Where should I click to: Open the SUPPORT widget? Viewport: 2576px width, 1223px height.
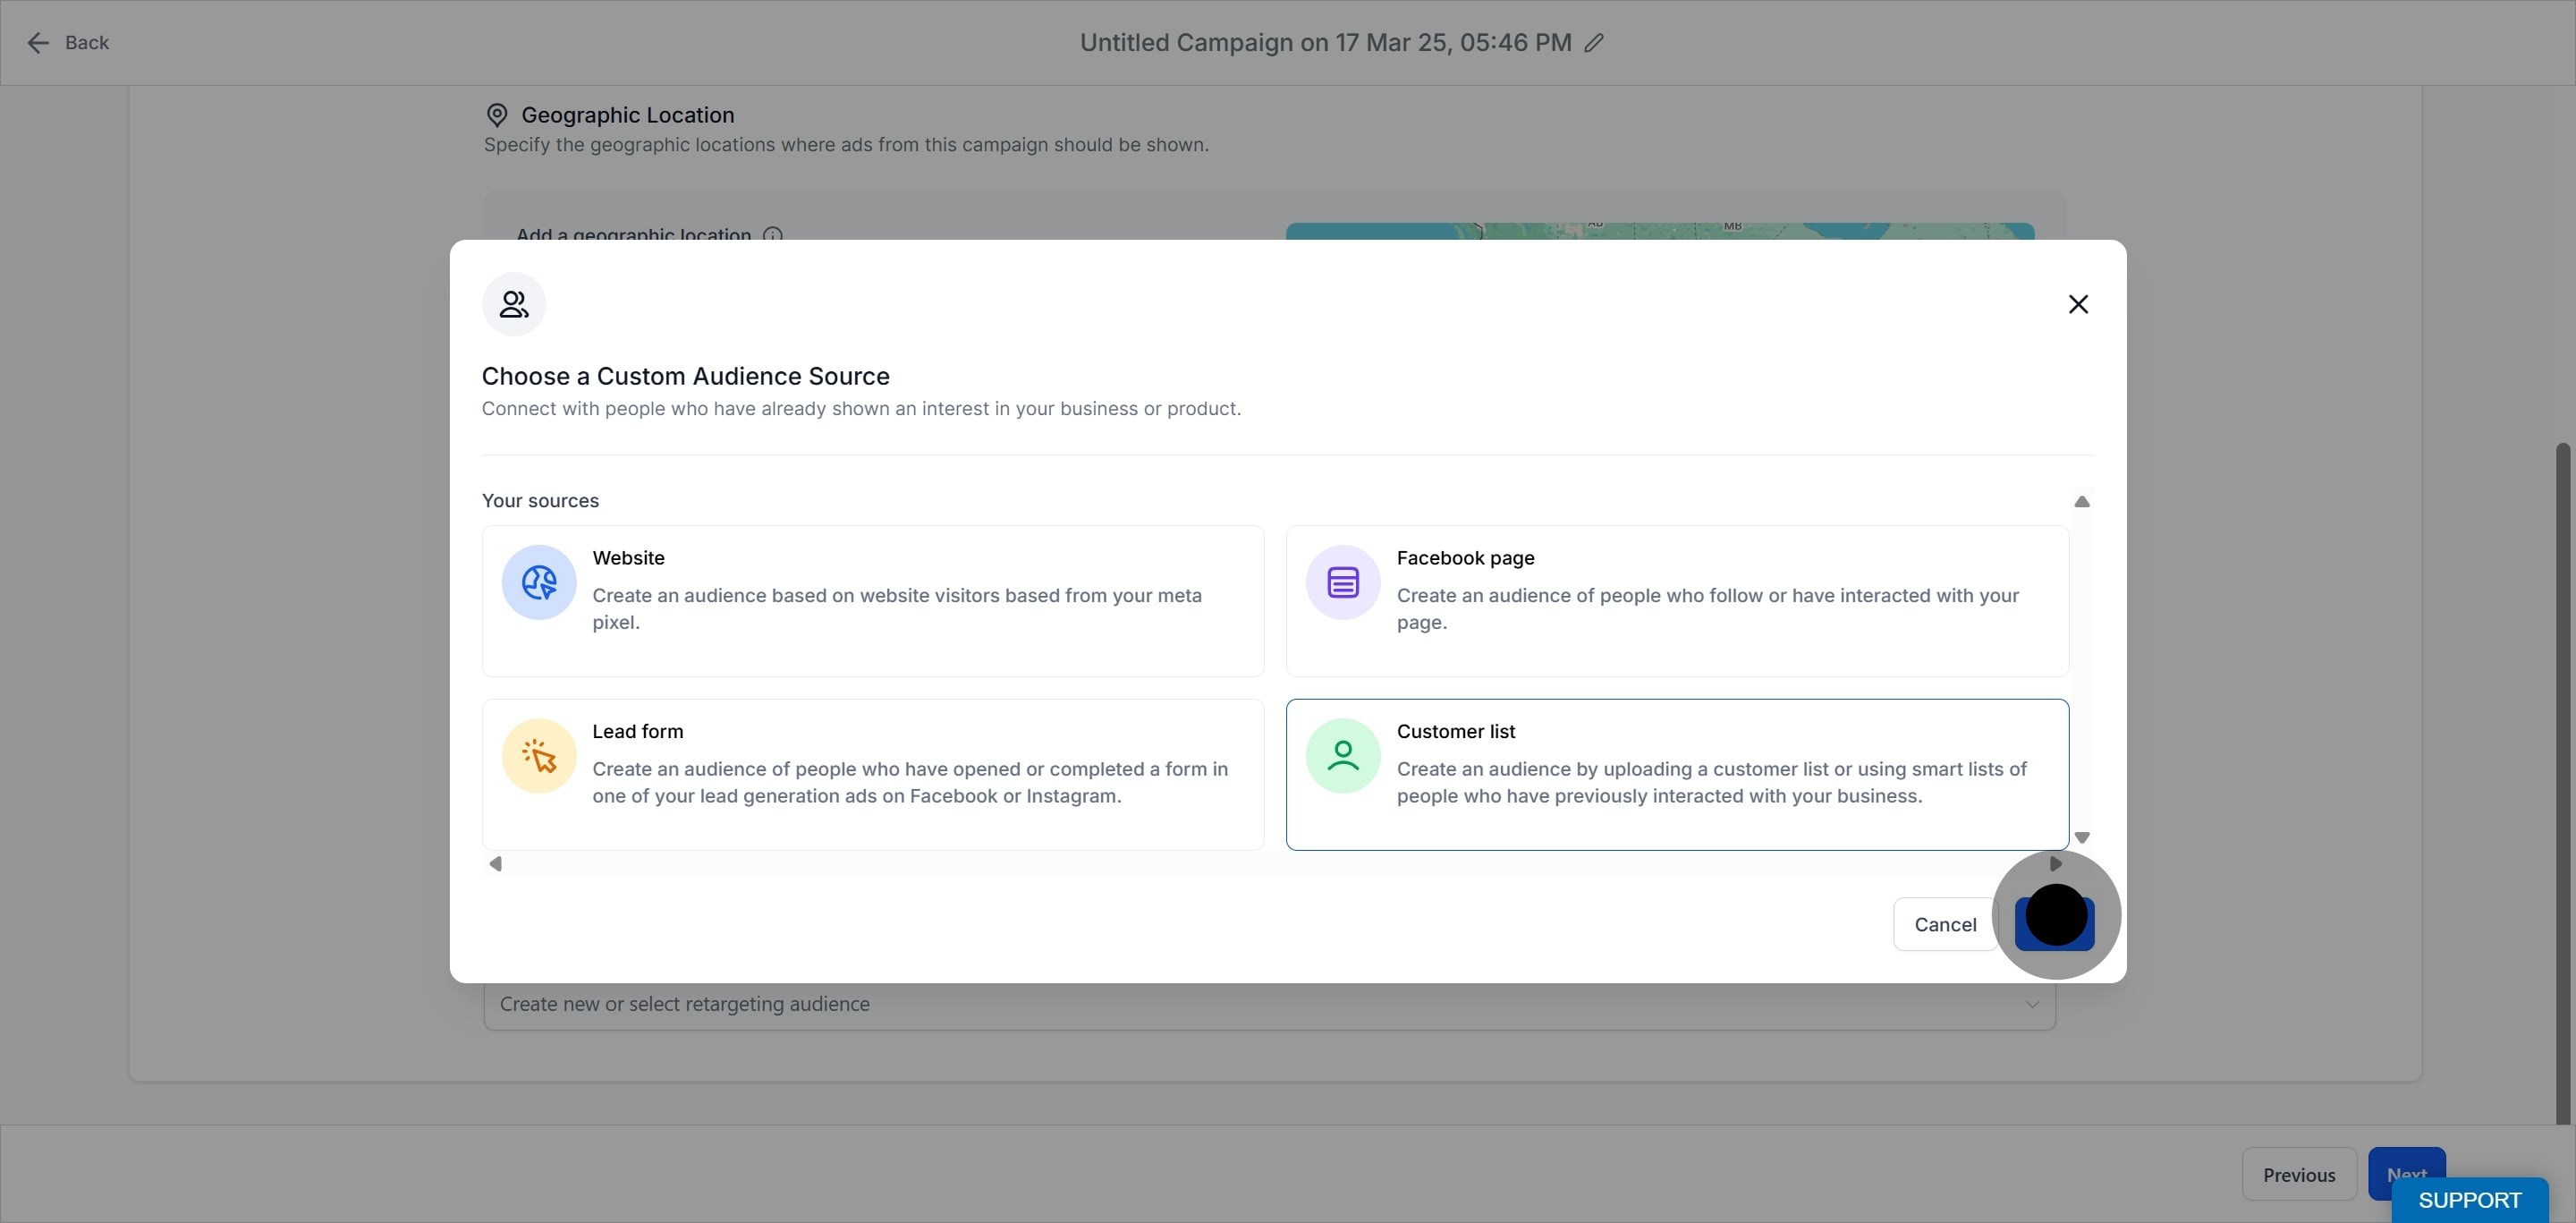2469,1200
